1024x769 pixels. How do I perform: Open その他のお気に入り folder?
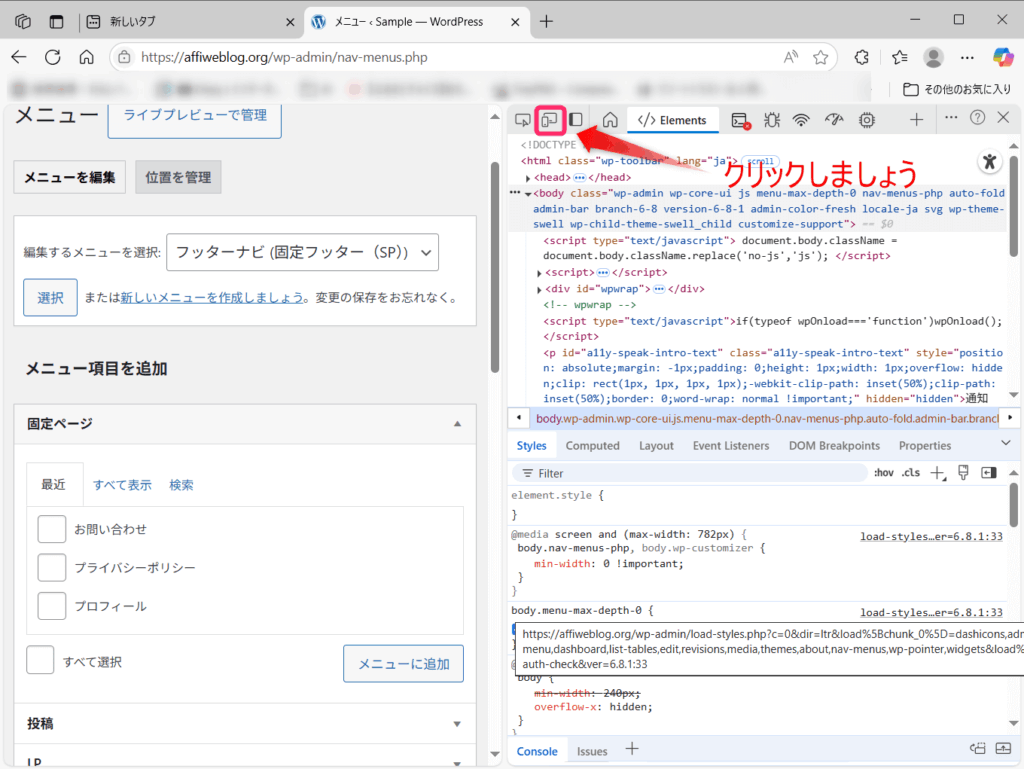(957, 89)
